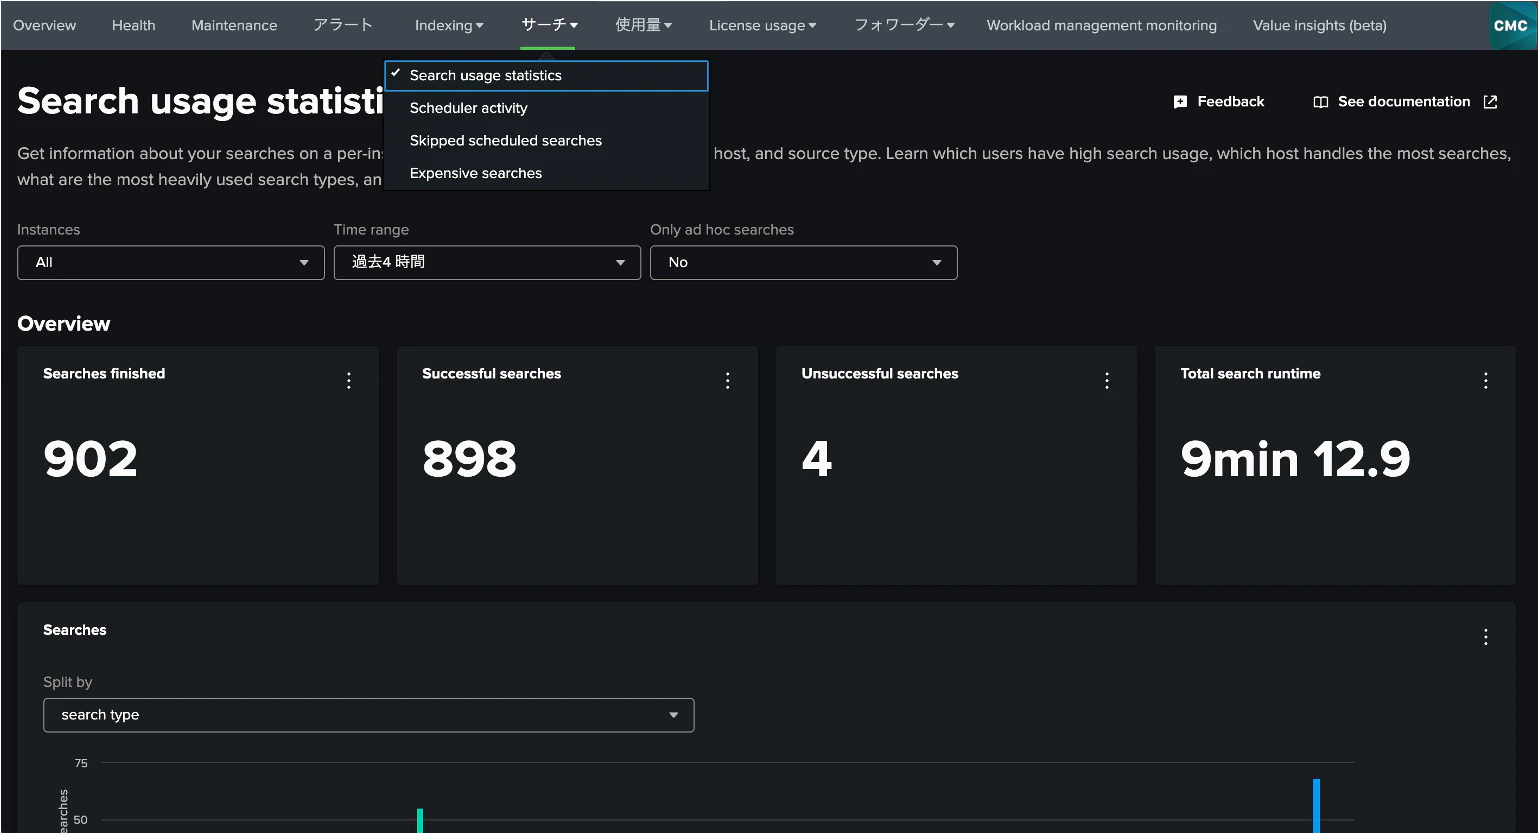Click the Feedback button label
The width and height of the screenshot is (1538, 834).
(x=1230, y=102)
